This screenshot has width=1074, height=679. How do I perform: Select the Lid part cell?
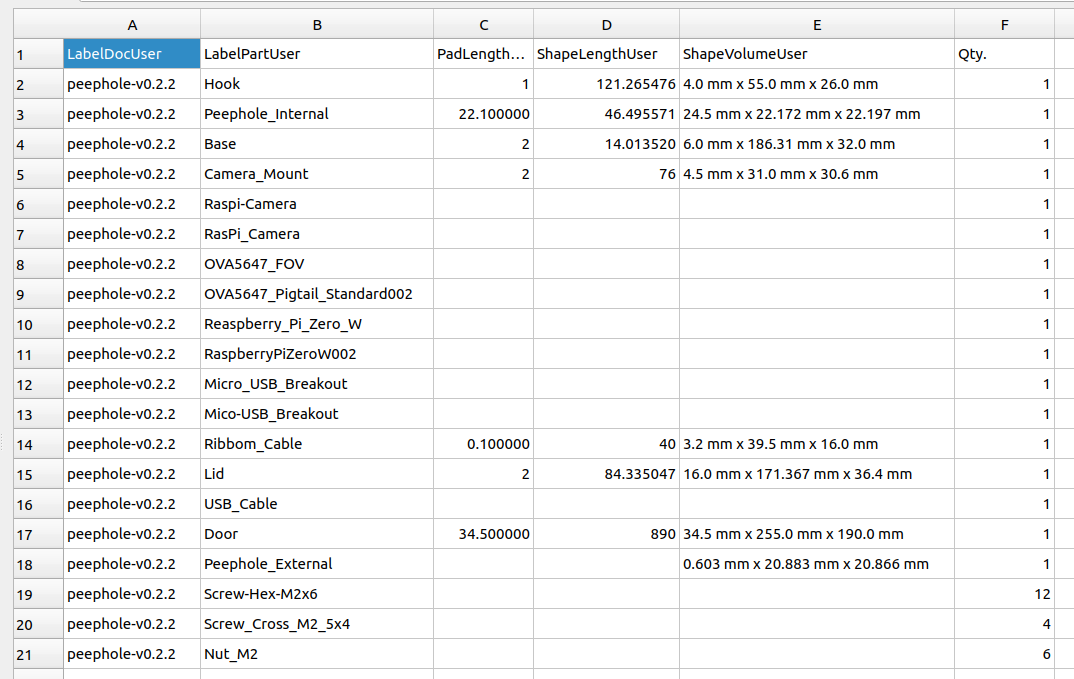pos(317,474)
